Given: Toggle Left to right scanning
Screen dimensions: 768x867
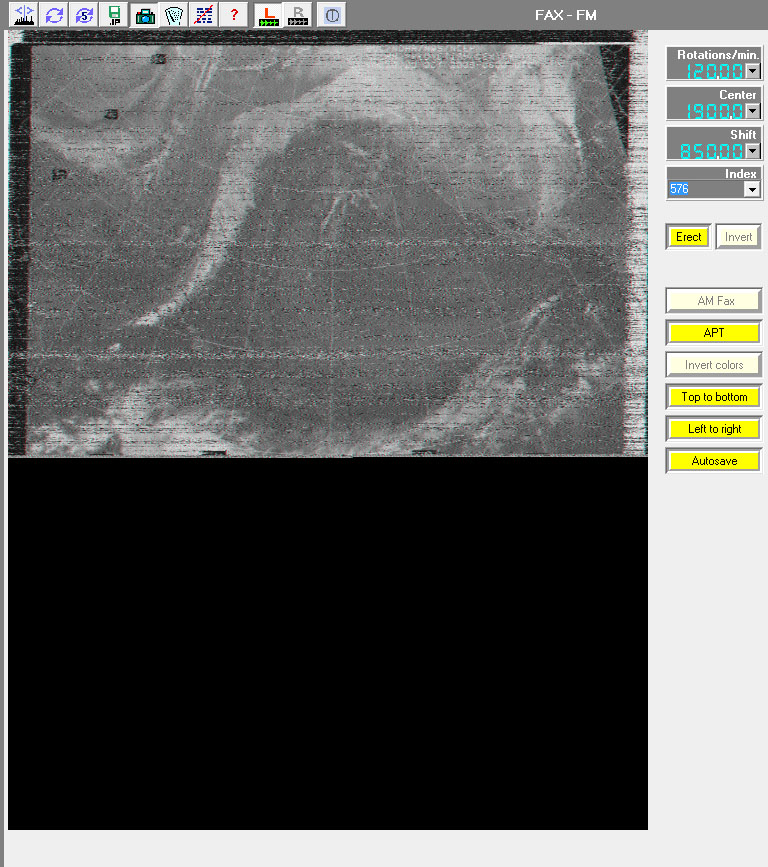Looking at the screenshot, I should (x=714, y=429).
